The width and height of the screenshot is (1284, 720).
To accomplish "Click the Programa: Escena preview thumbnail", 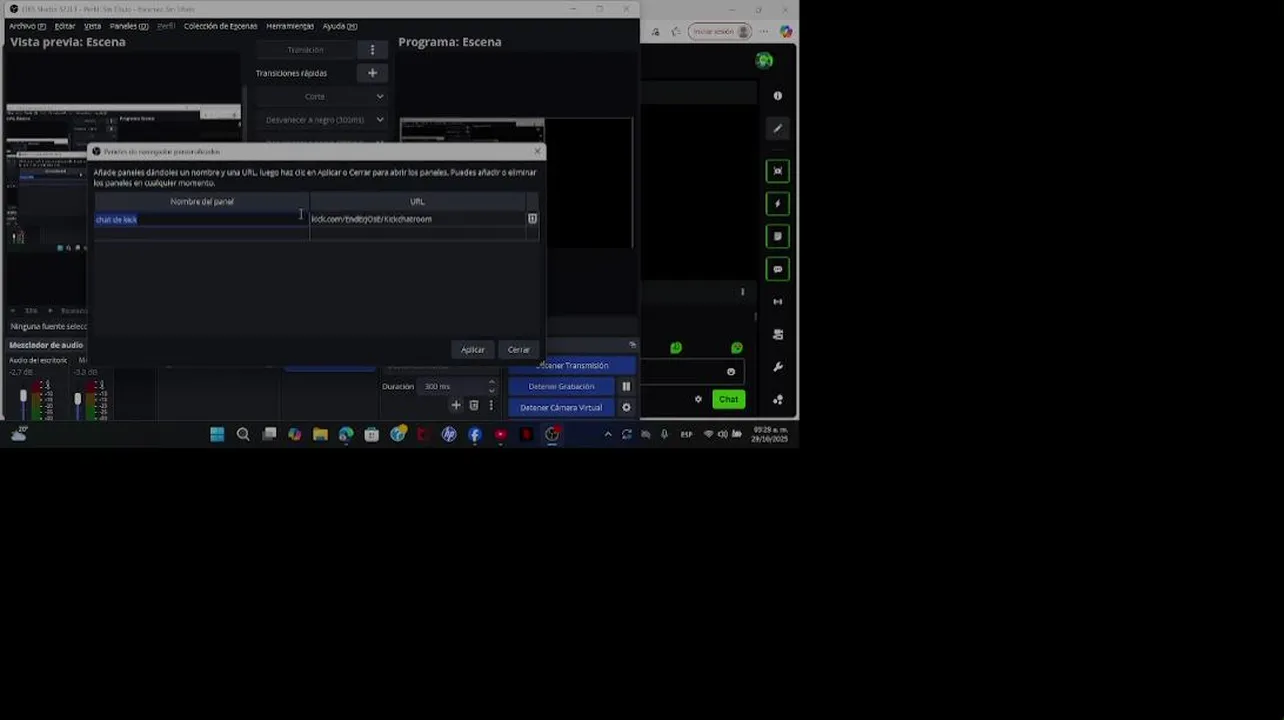I will point(516,183).
